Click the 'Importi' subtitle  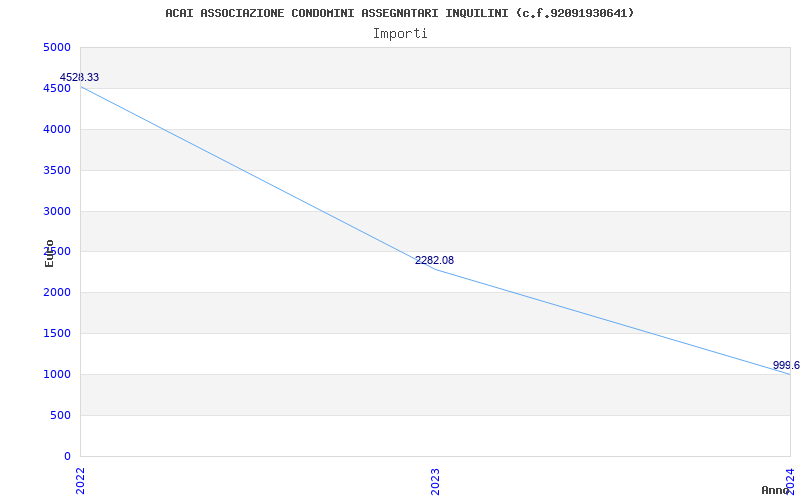click(x=400, y=34)
